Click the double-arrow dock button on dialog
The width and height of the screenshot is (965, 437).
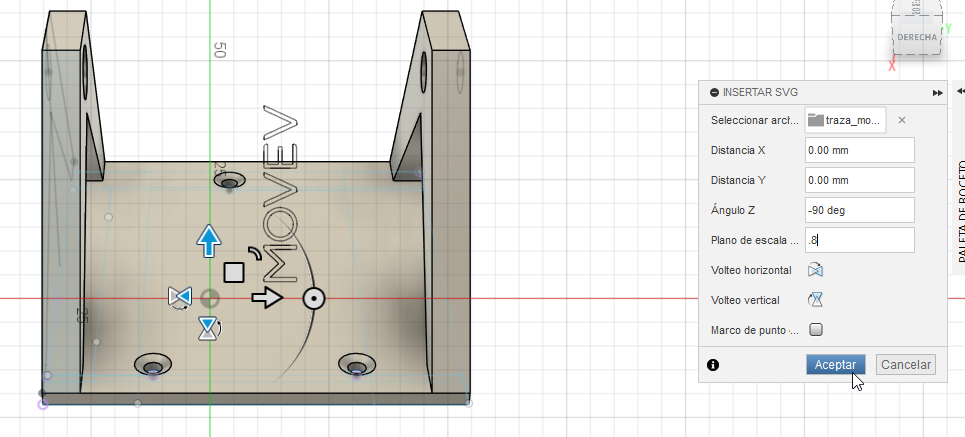coord(937,92)
